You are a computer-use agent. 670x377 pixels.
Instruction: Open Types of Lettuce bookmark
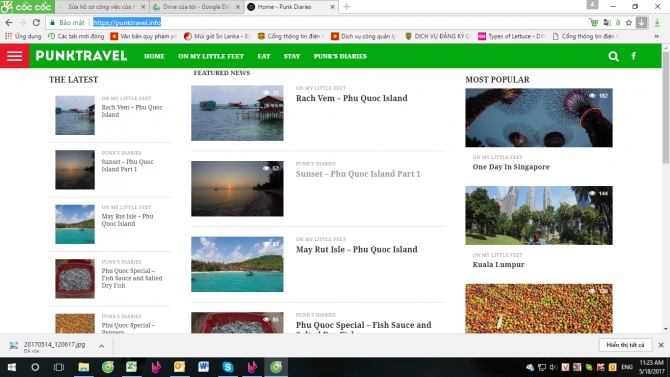coord(511,36)
